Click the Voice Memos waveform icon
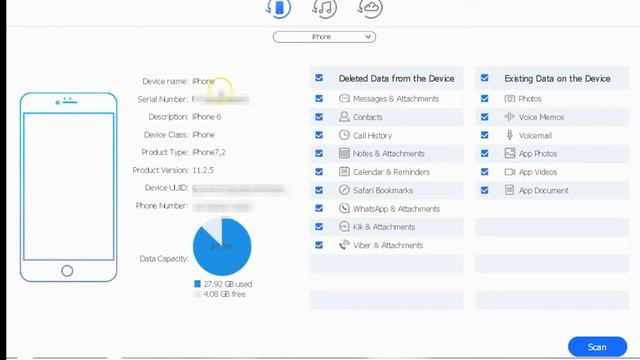The image size is (640, 360). coord(509,117)
